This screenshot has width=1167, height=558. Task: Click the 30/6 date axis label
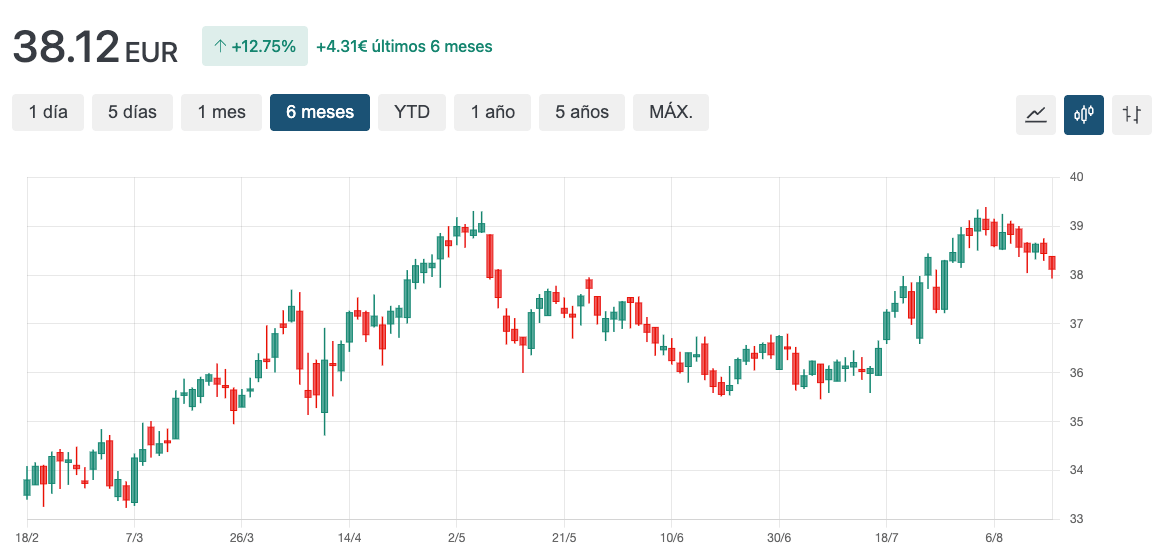click(779, 538)
